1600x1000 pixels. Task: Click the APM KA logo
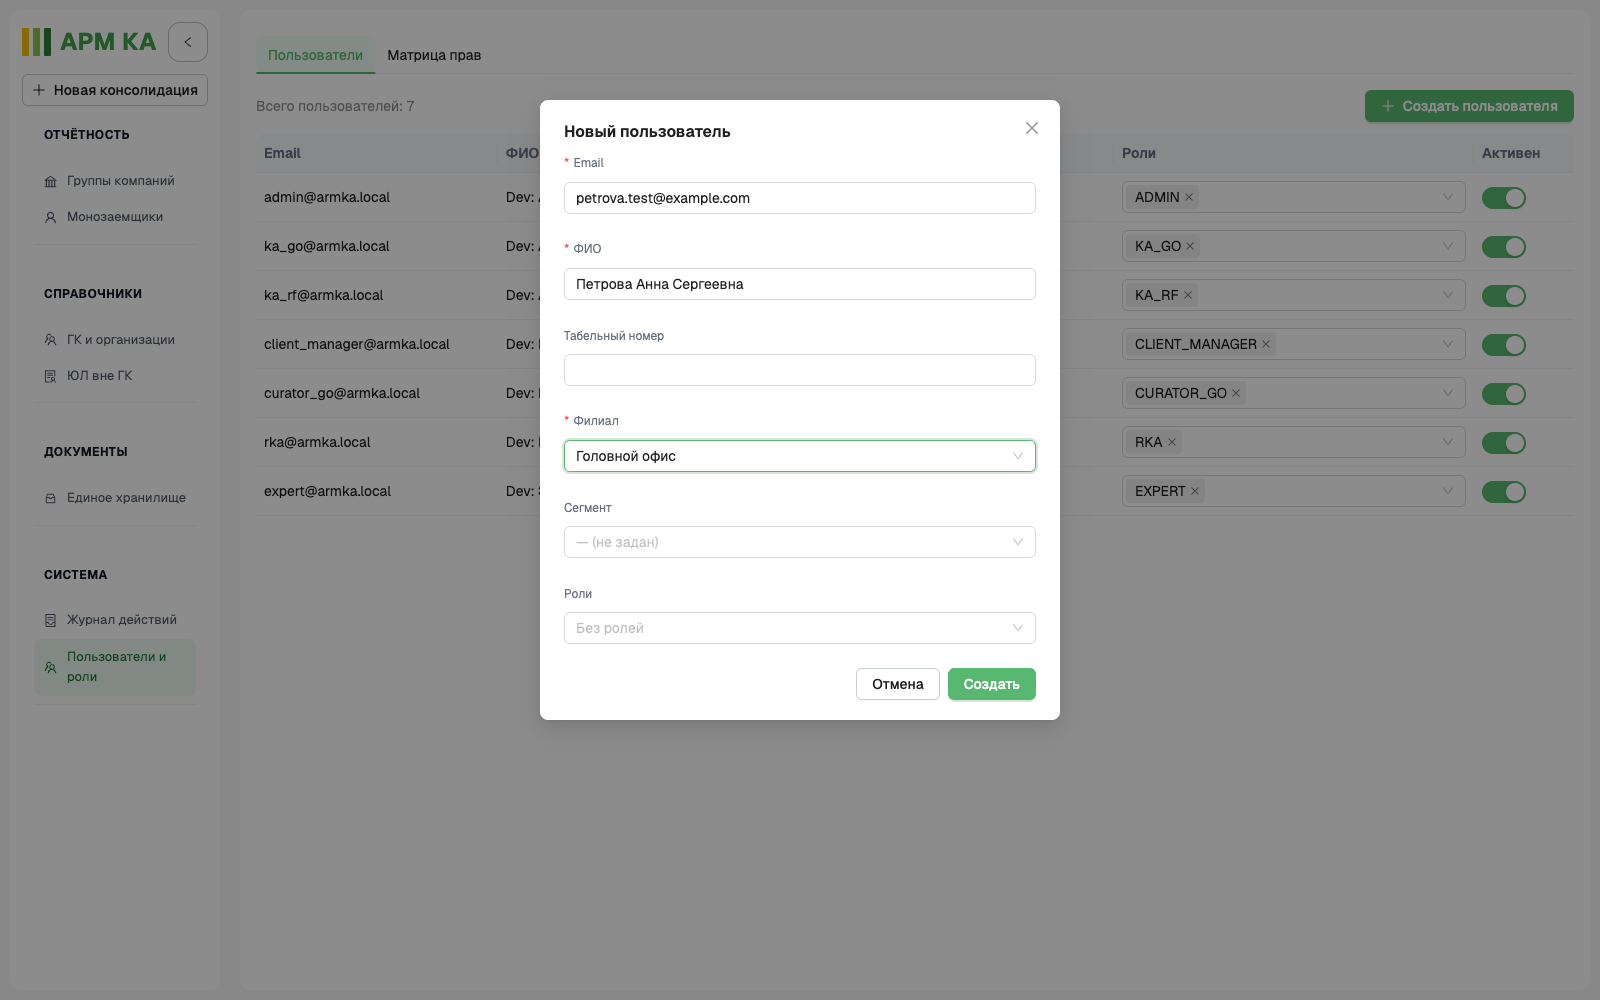(x=89, y=42)
